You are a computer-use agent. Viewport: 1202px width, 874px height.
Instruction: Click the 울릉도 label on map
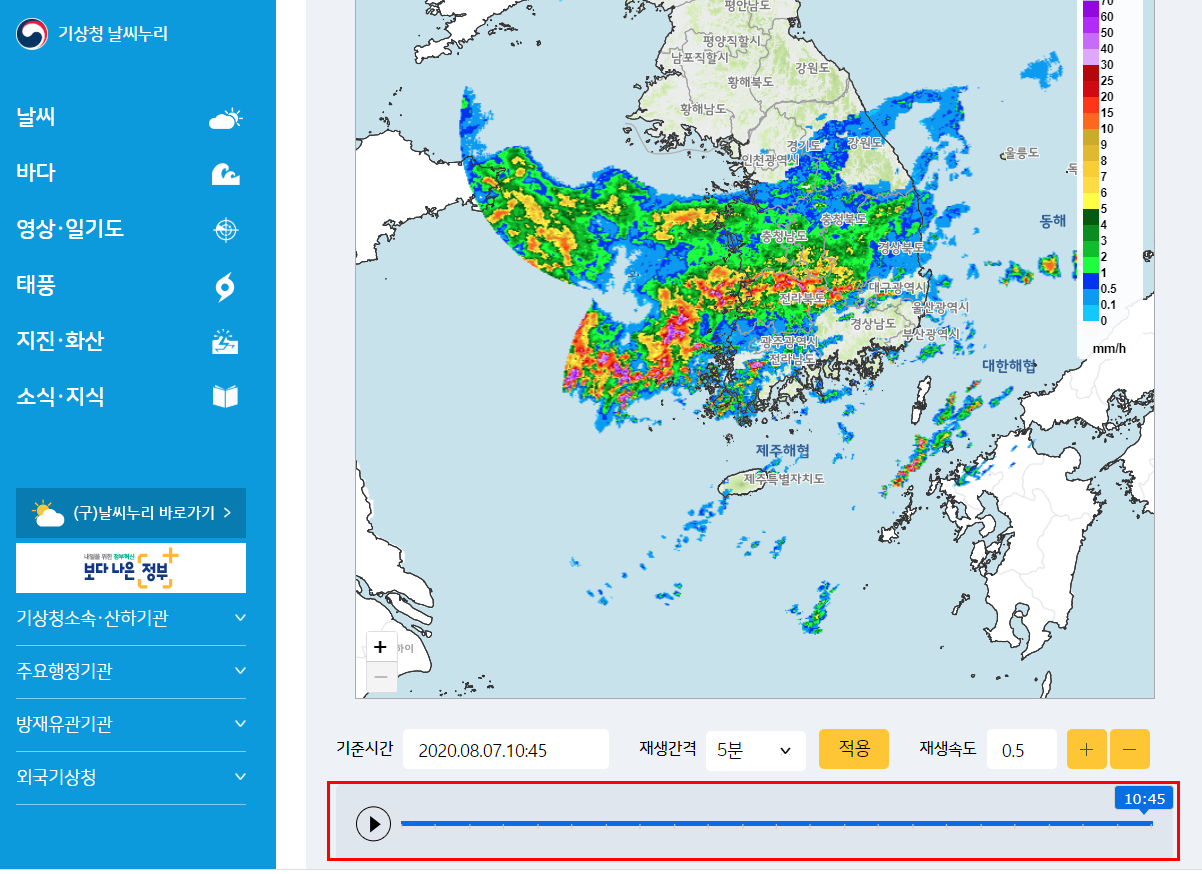click(1022, 153)
